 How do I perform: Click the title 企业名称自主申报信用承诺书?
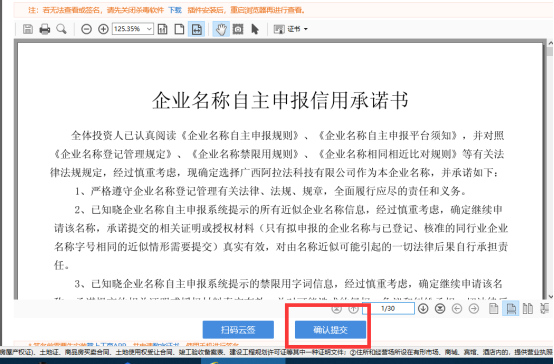tap(281, 100)
